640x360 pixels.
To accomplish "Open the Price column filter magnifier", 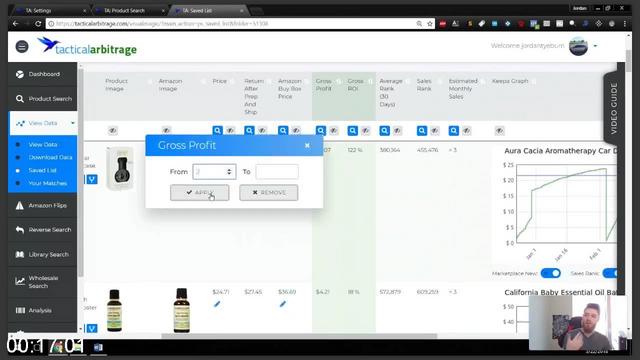I will point(218,131).
